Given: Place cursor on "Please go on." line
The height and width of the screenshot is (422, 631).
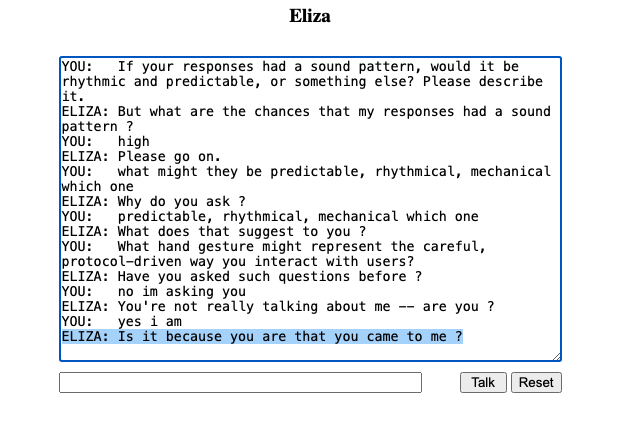Looking at the screenshot, I should [x=141, y=156].
